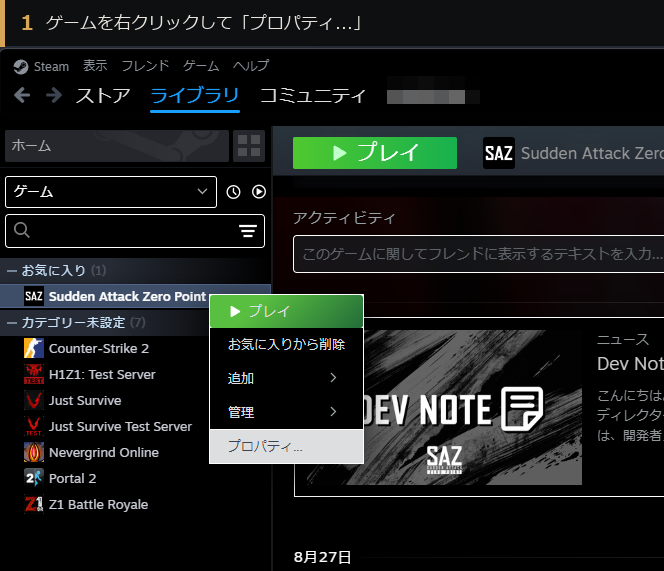Switch to grid collections view icon

click(x=249, y=146)
